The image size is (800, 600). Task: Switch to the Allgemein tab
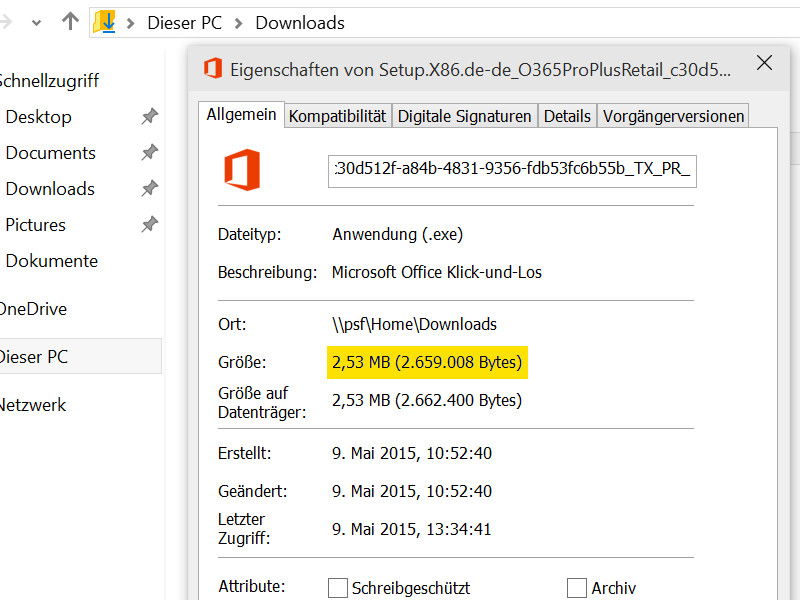241,115
